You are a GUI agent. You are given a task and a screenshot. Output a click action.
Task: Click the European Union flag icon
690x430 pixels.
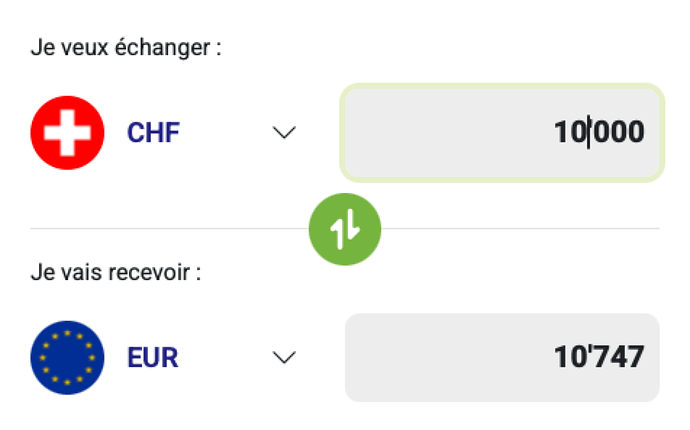pyautogui.click(x=67, y=357)
